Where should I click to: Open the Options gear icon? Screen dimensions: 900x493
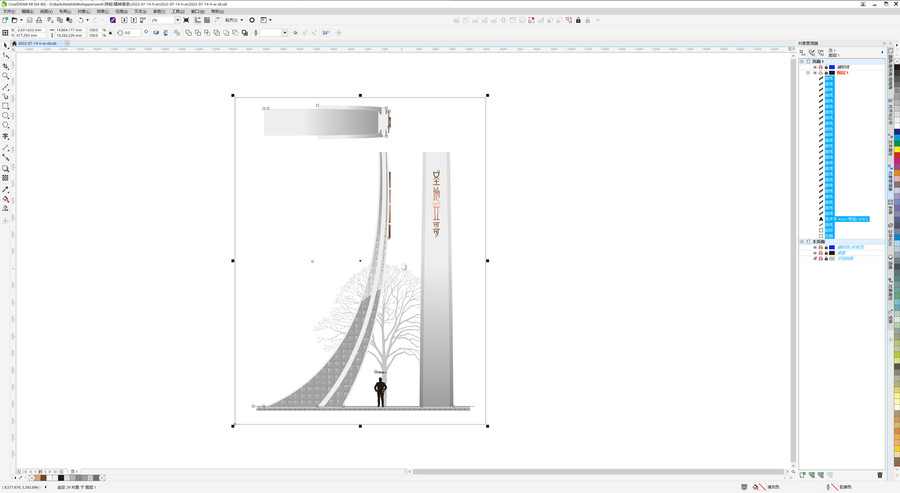click(252, 20)
